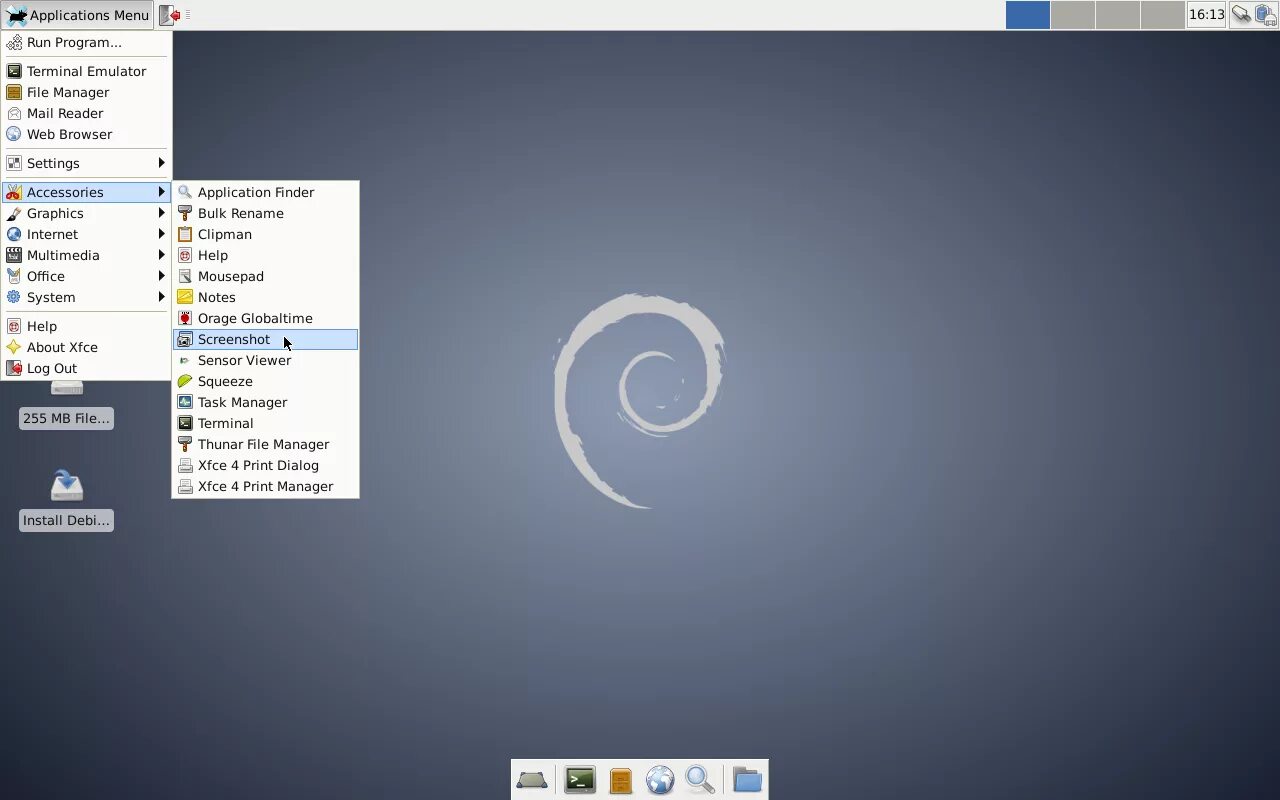The width and height of the screenshot is (1280, 800).
Task: Launch Notes from Accessories submenu
Action: click(x=265, y=297)
